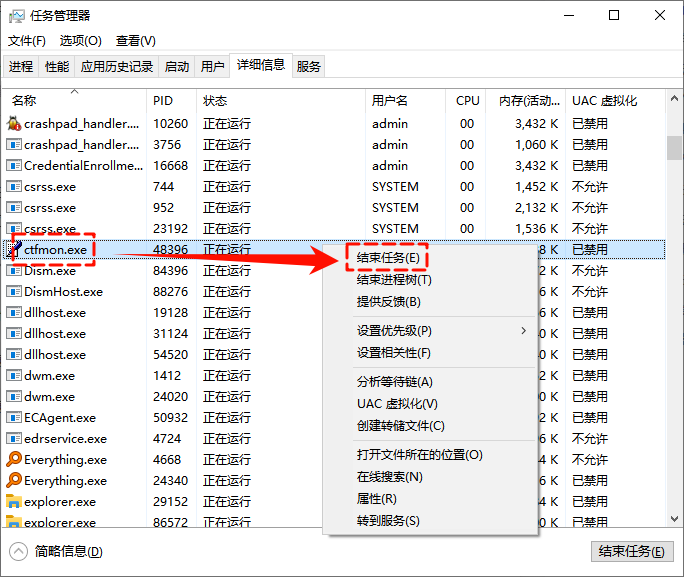This screenshot has height=577, width=684.
Task: Click the Task Manager title bar icon
Action: click(17, 16)
